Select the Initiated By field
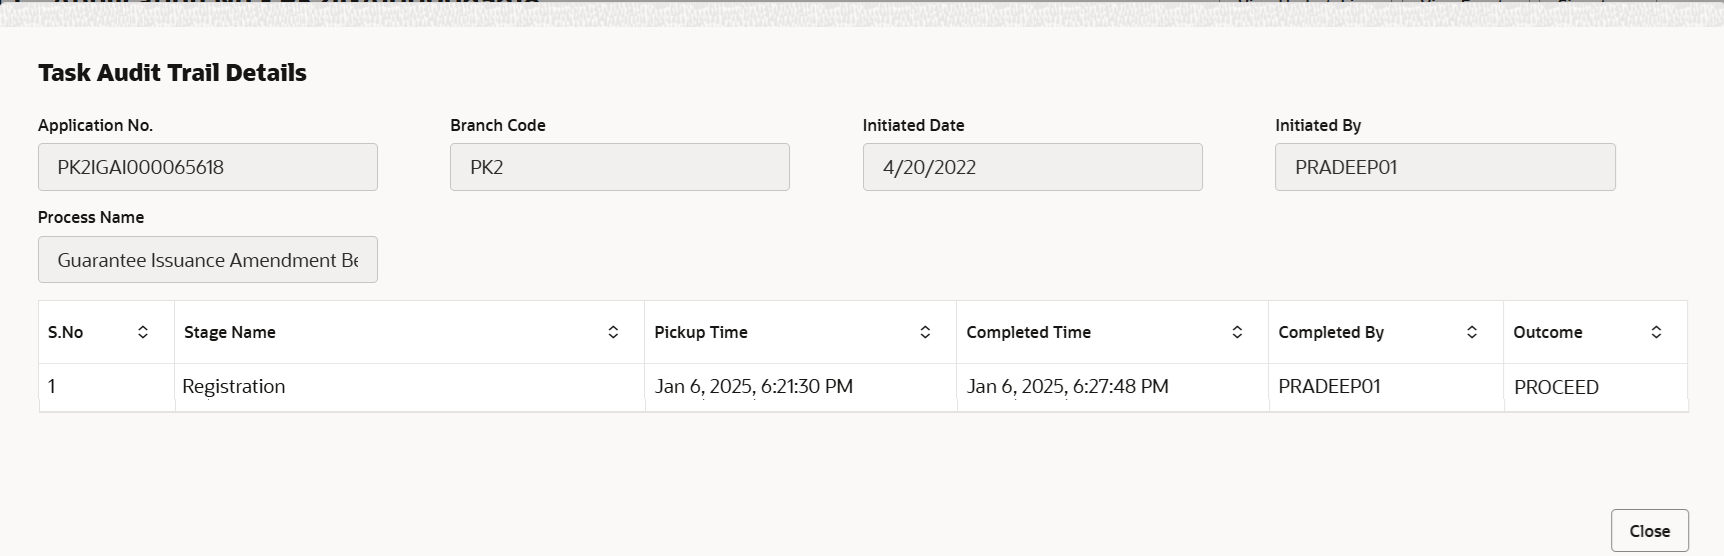Viewport: 1724px width, 556px height. coord(1445,167)
